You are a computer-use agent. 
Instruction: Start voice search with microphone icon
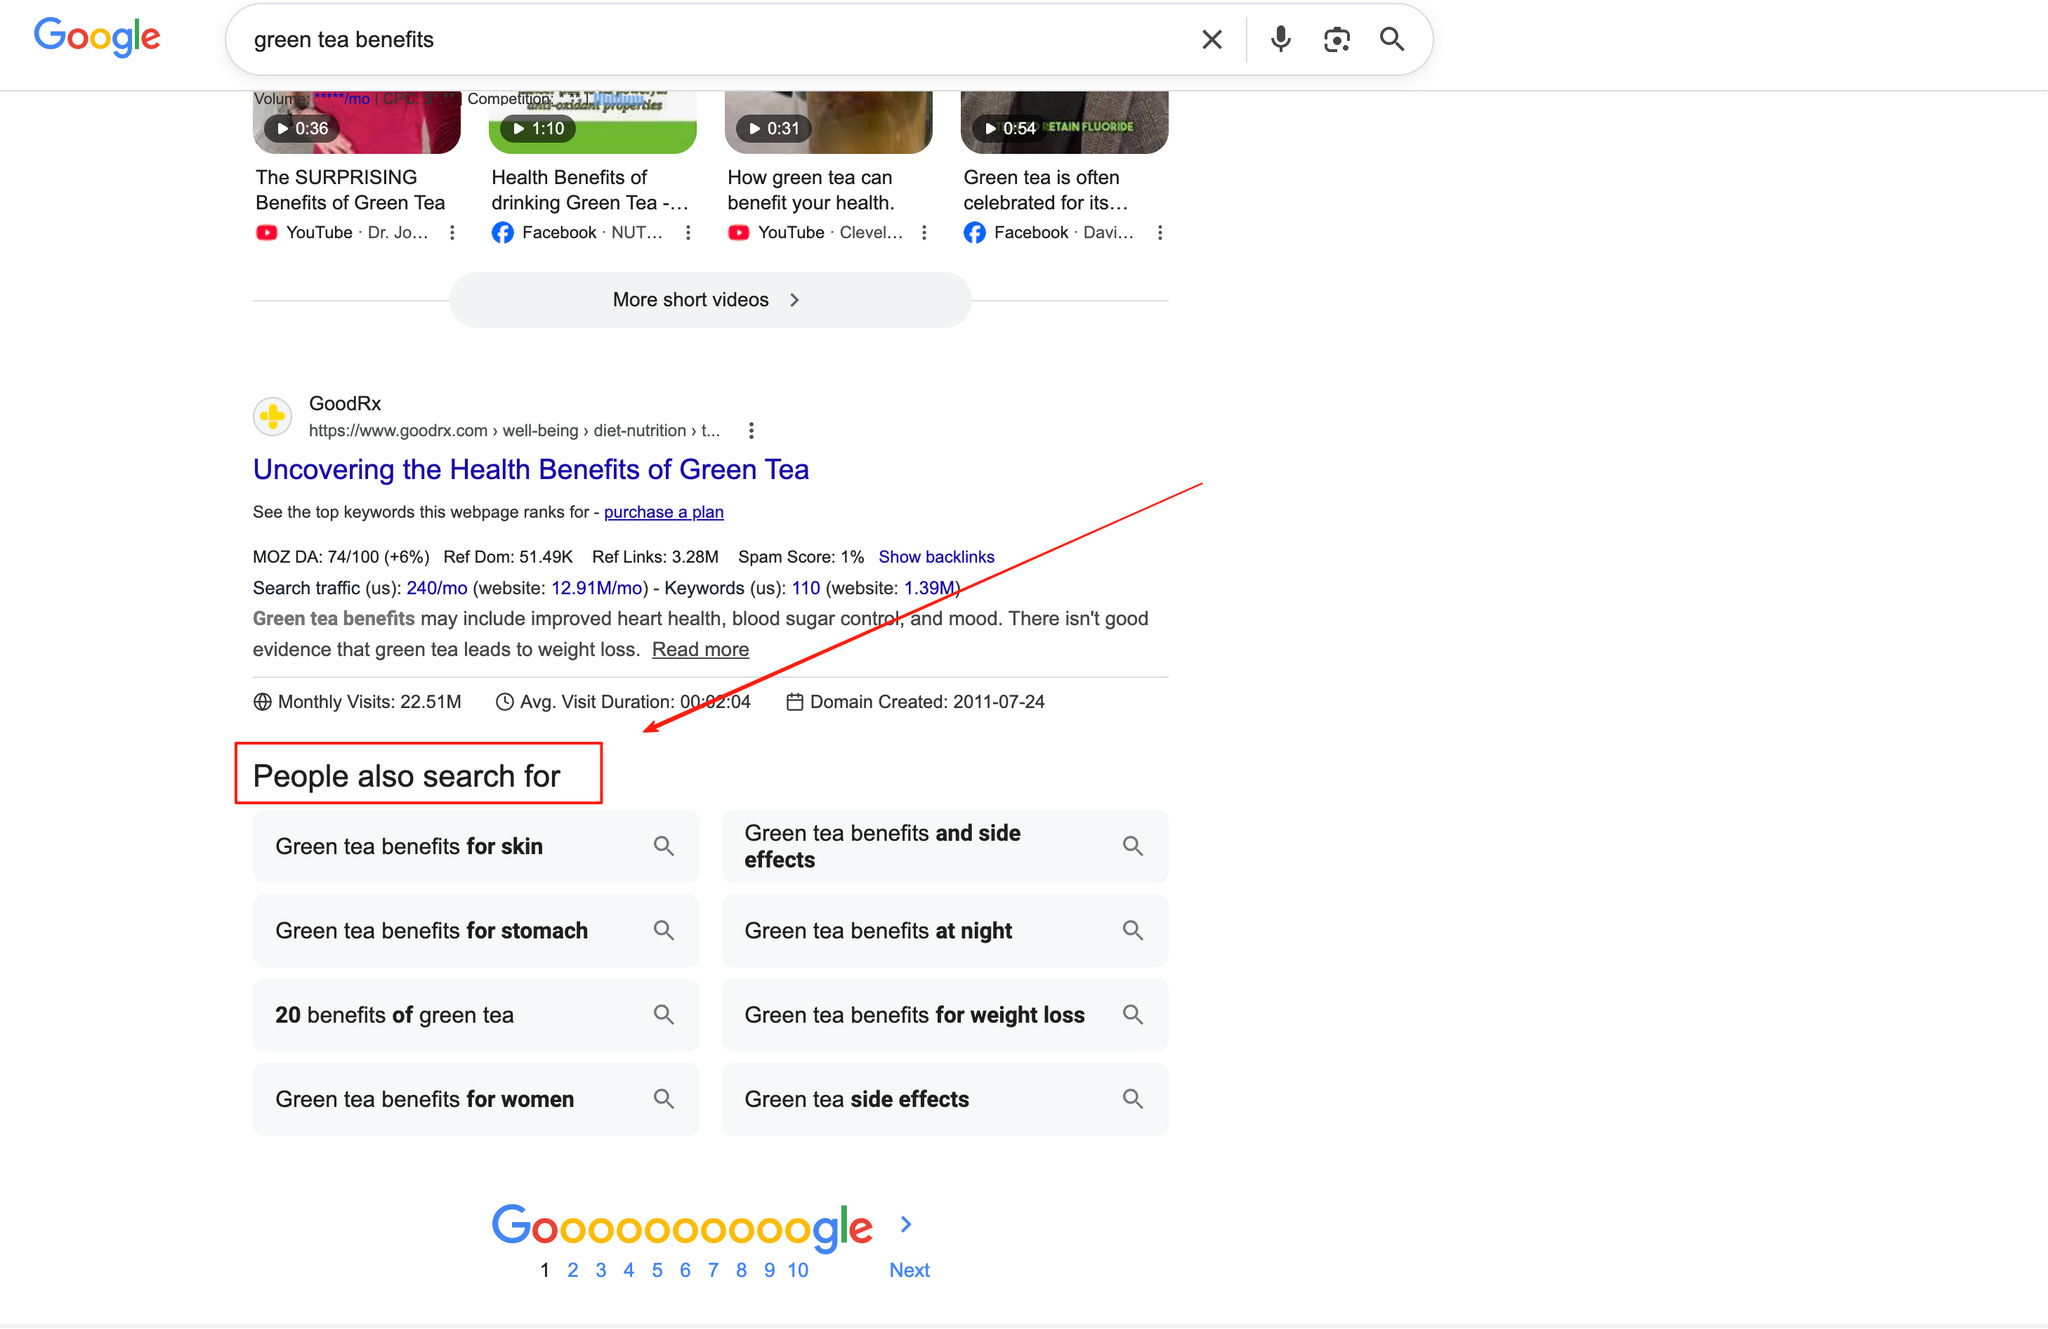pyautogui.click(x=1280, y=40)
